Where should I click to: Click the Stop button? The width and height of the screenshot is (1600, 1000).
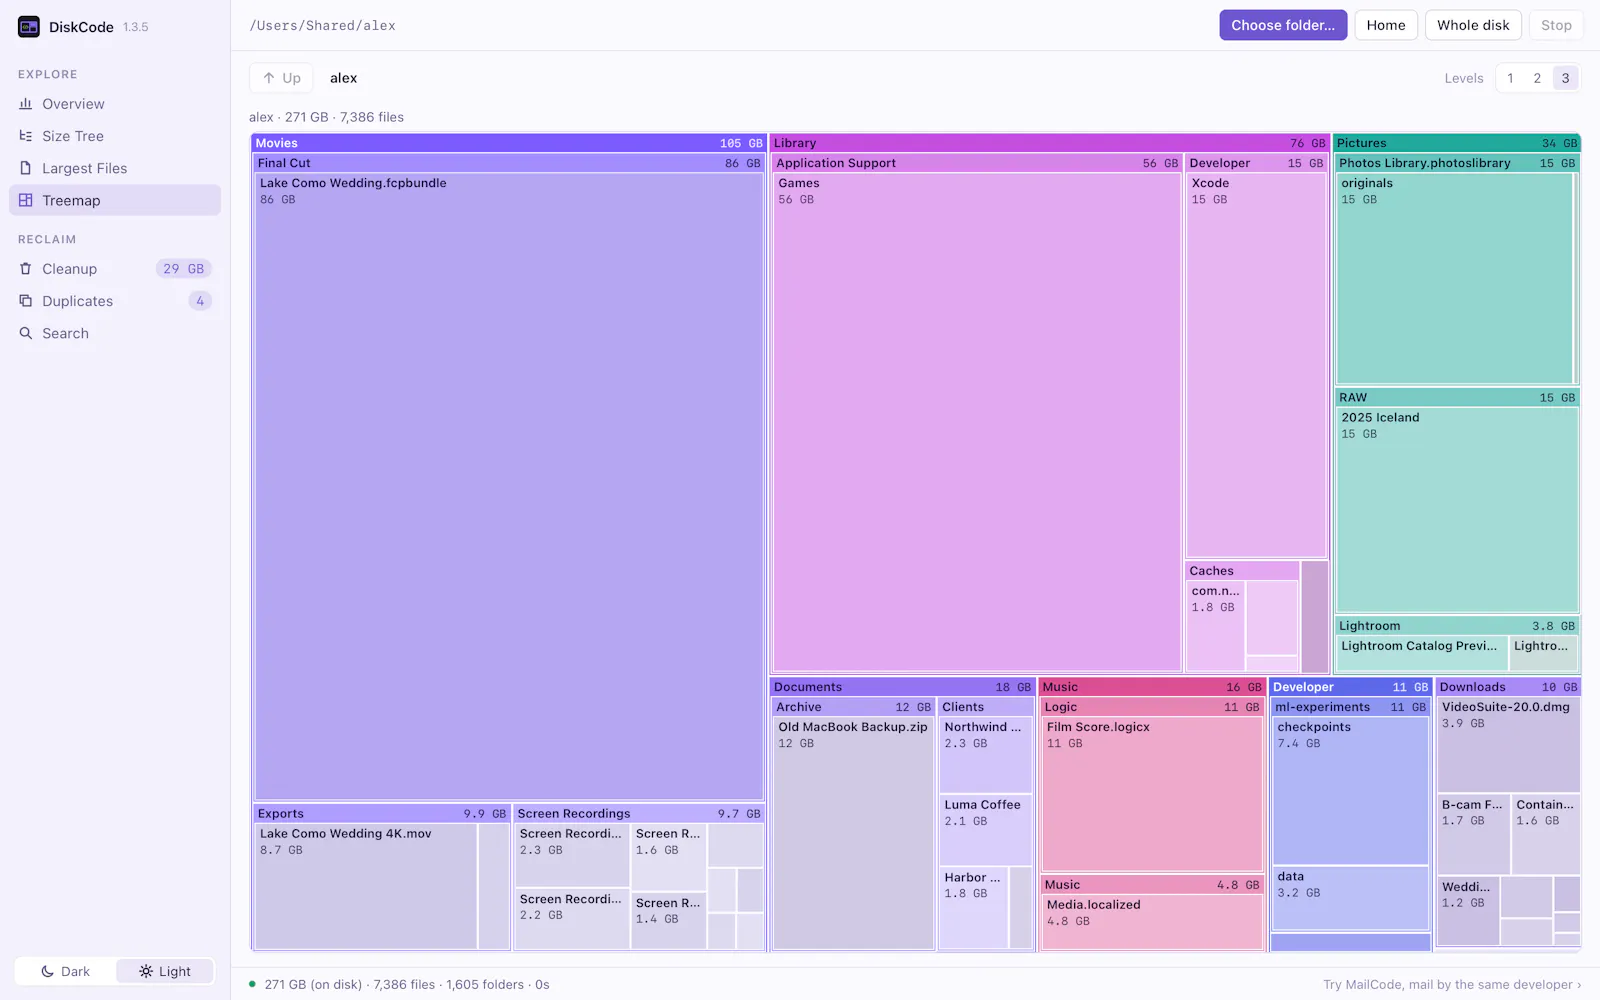tap(1556, 25)
